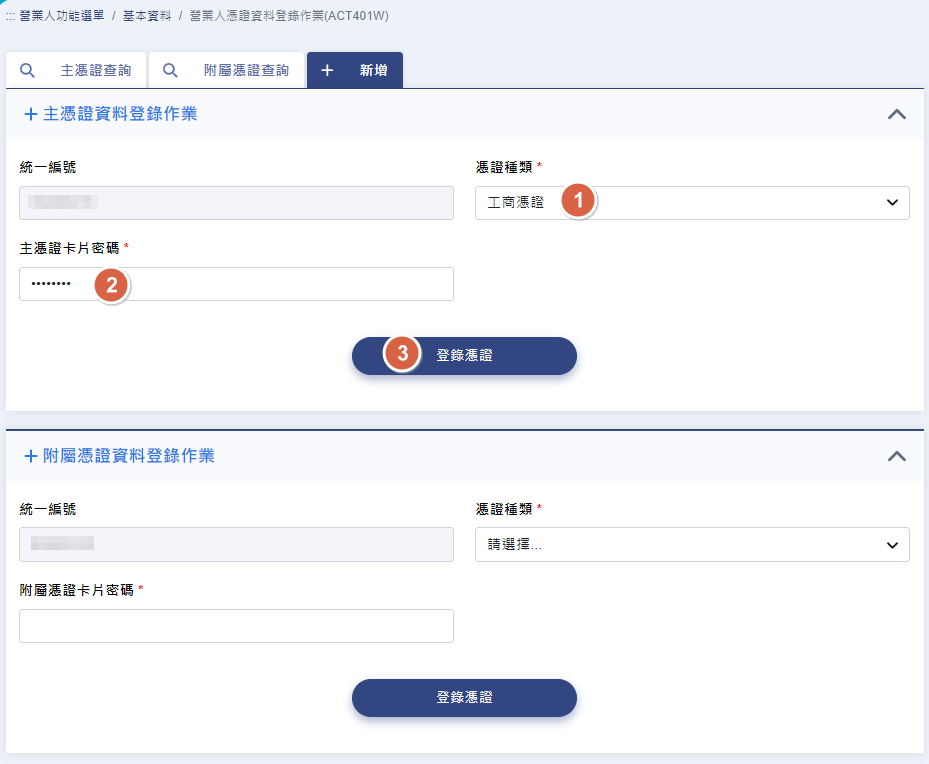Focus the 附屬憑證卡片密碼 input field
The height and width of the screenshot is (764, 929).
coord(236,626)
